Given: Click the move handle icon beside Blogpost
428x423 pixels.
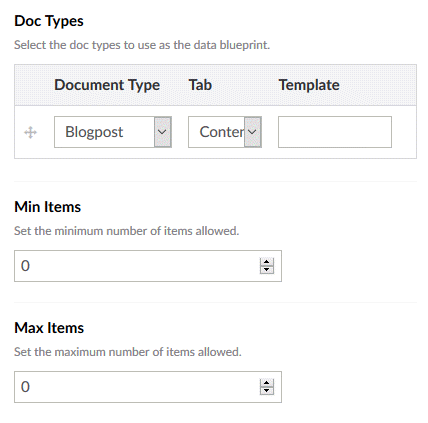Looking at the screenshot, I should coord(30,132).
